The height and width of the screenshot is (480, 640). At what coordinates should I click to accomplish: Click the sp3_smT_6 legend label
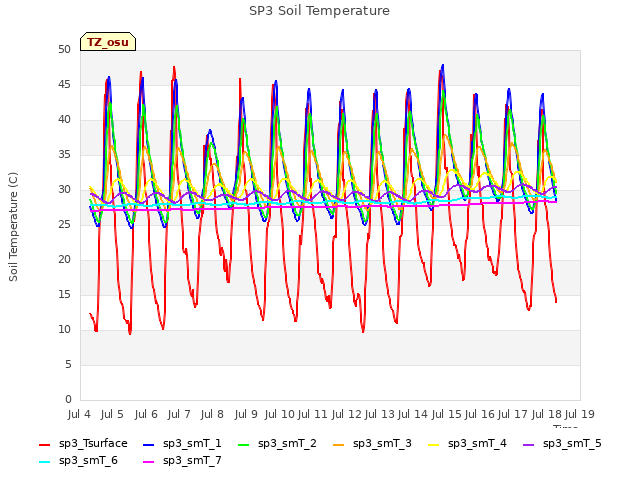point(88,461)
